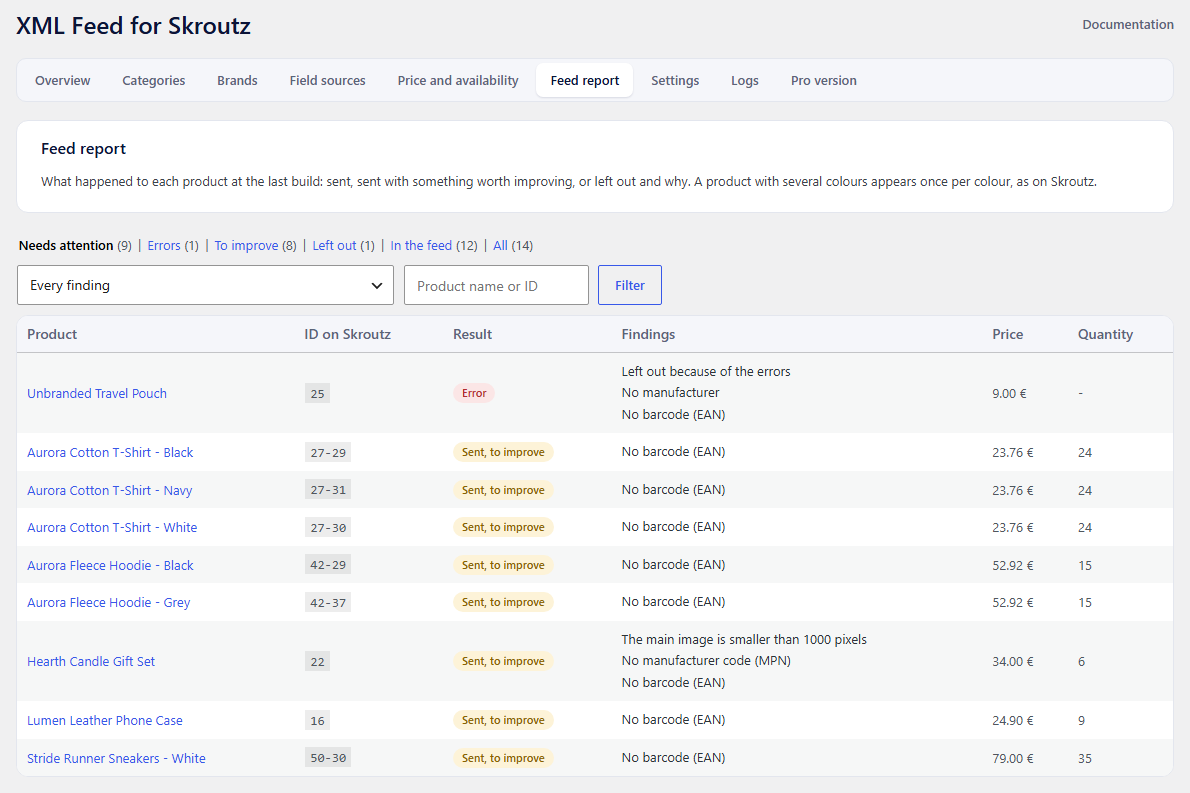
Task: Click the Skroutz ID 50-30 code
Action: 328,758
